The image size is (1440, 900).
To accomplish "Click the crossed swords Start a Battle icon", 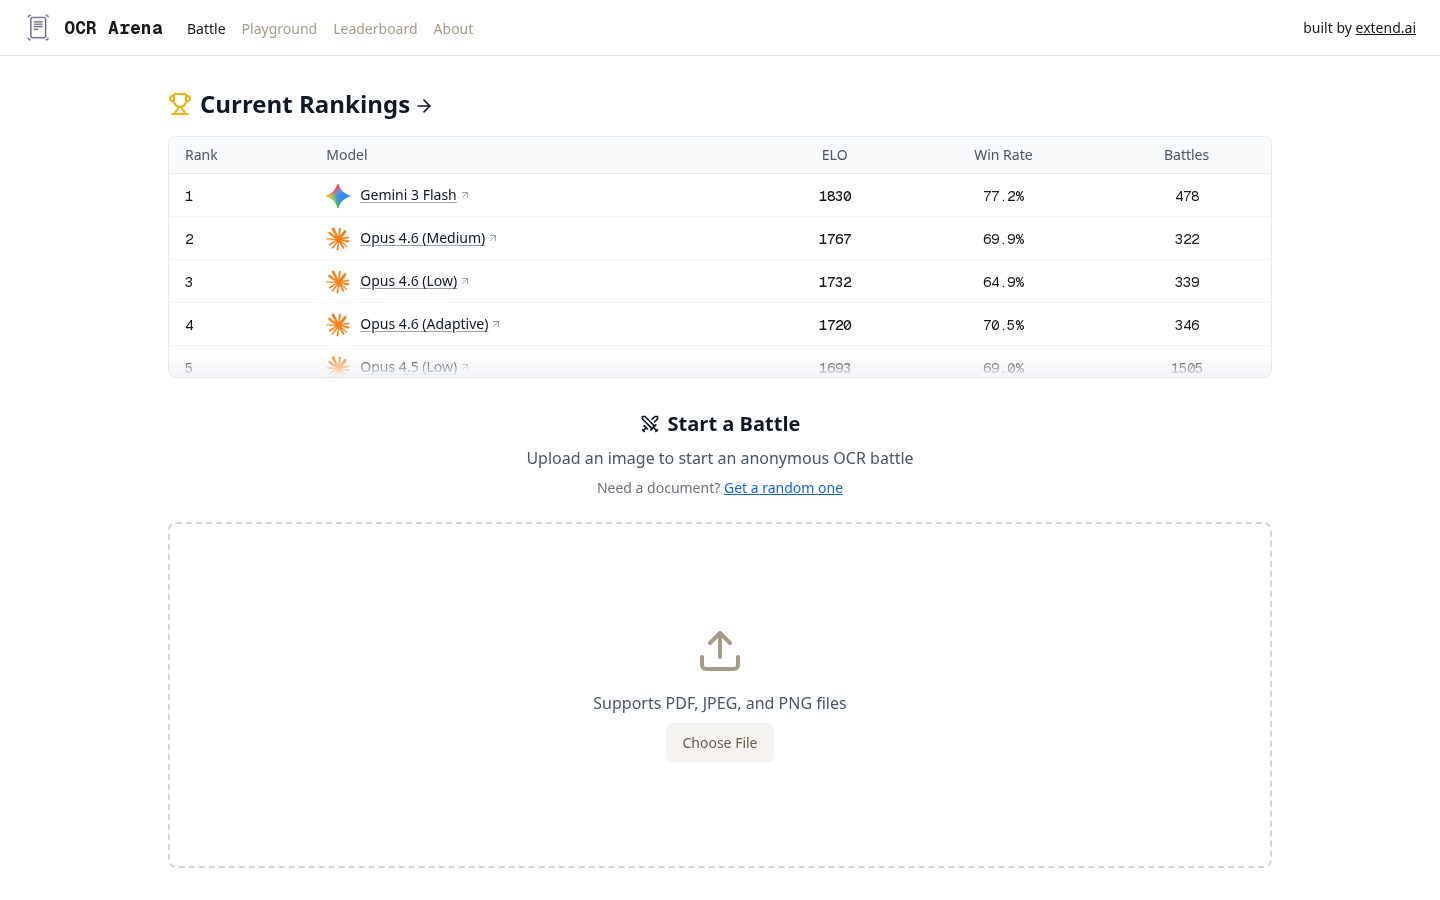I will pyautogui.click(x=650, y=424).
